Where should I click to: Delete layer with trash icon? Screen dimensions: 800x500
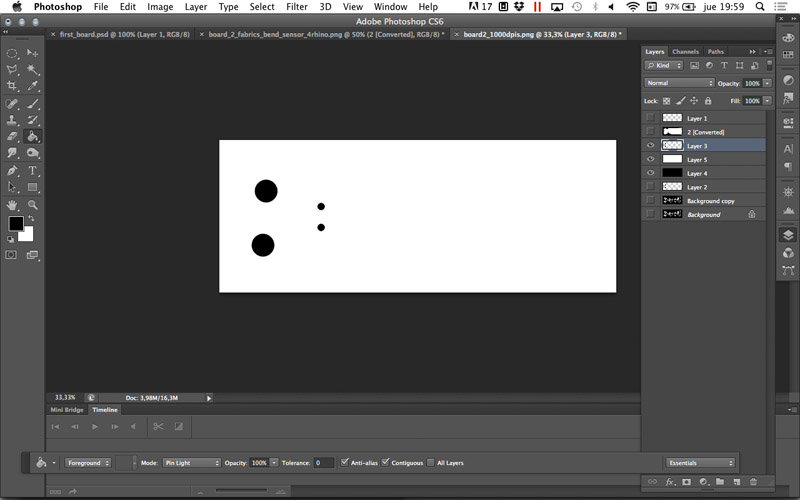(754, 482)
